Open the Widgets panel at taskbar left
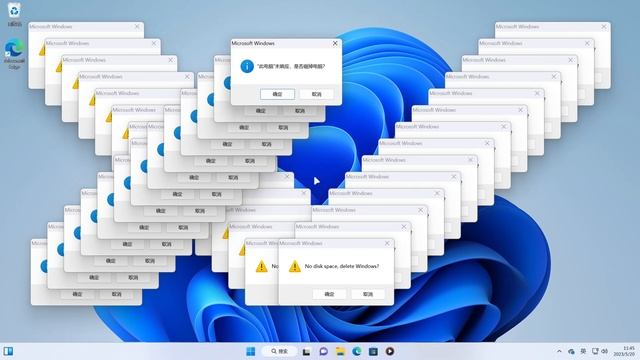Viewport: 640px width, 360px height. pyautogui.click(x=8, y=351)
